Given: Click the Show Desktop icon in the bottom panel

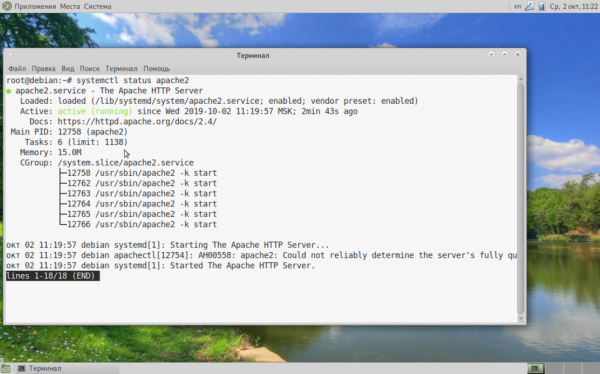Looking at the screenshot, I should pos(6,368).
